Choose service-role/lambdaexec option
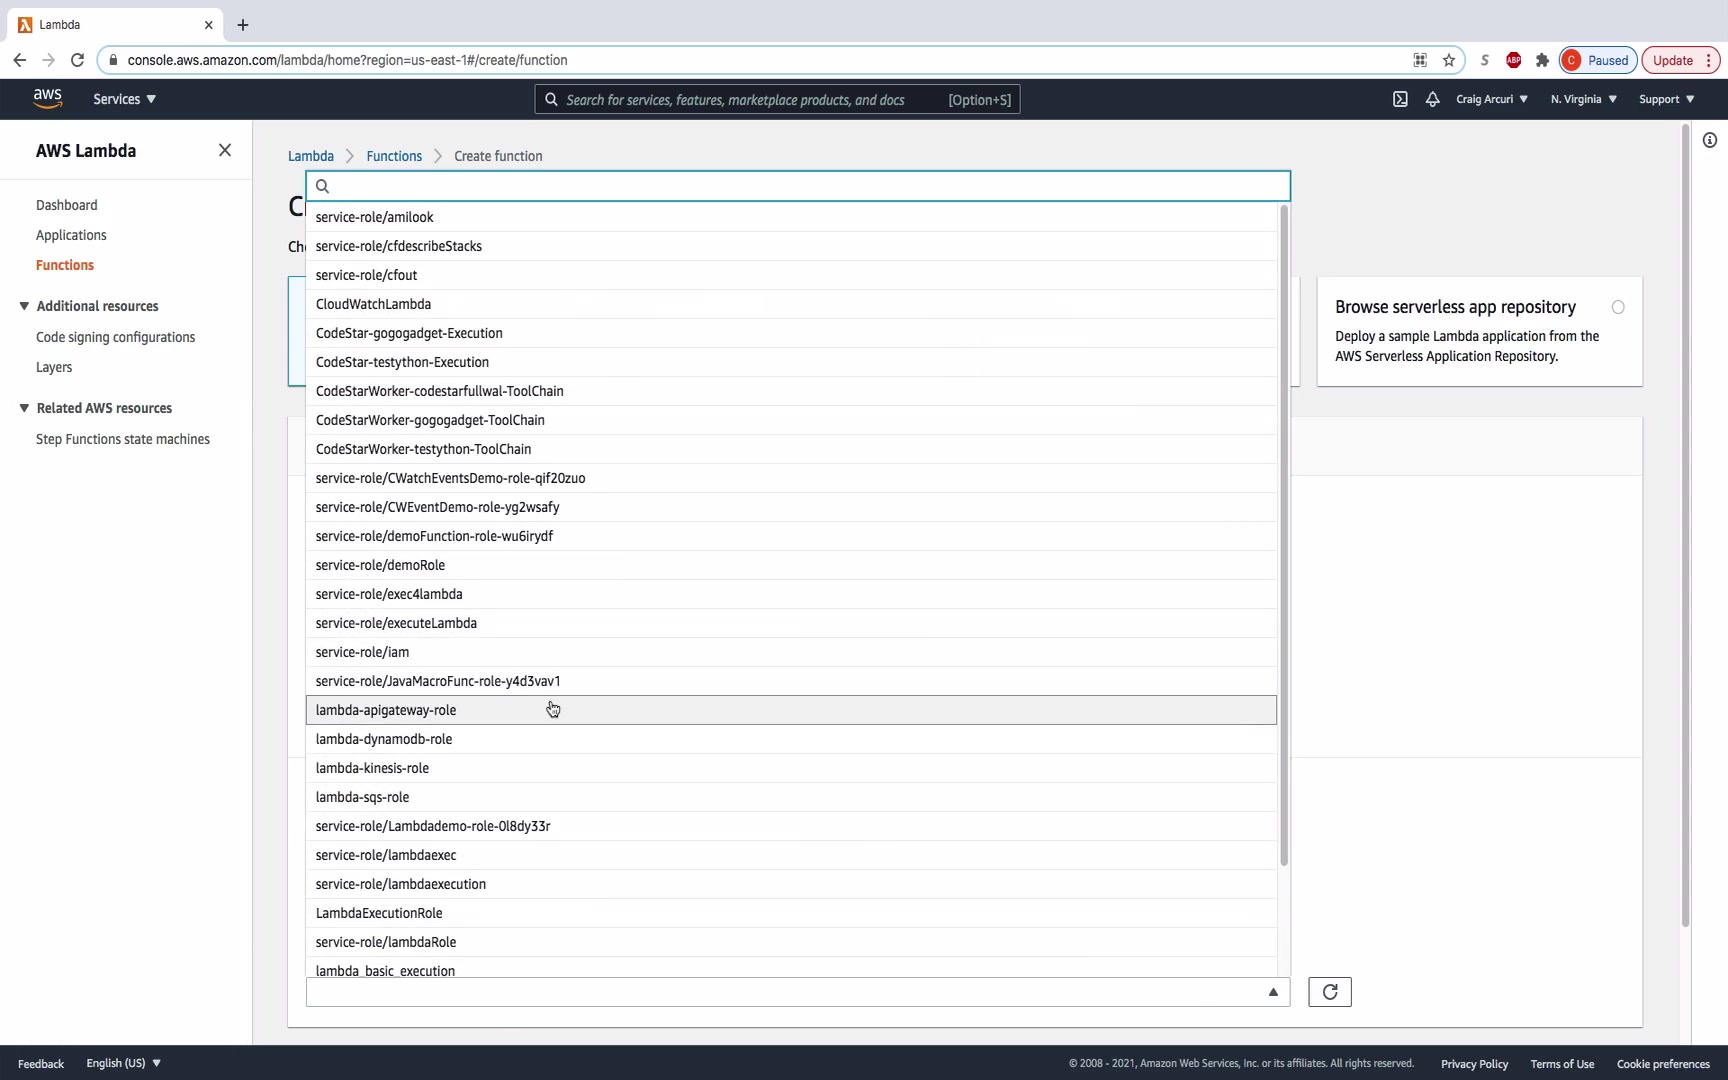1728x1080 pixels. (791, 855)
